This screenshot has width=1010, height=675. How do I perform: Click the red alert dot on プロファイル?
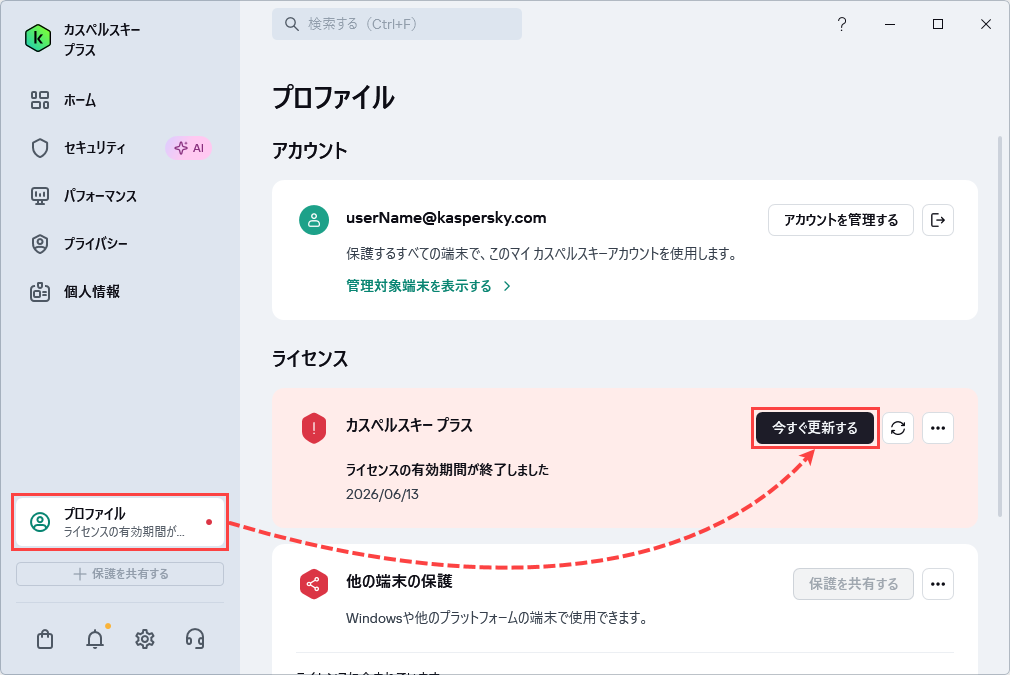tap(209, 522)
